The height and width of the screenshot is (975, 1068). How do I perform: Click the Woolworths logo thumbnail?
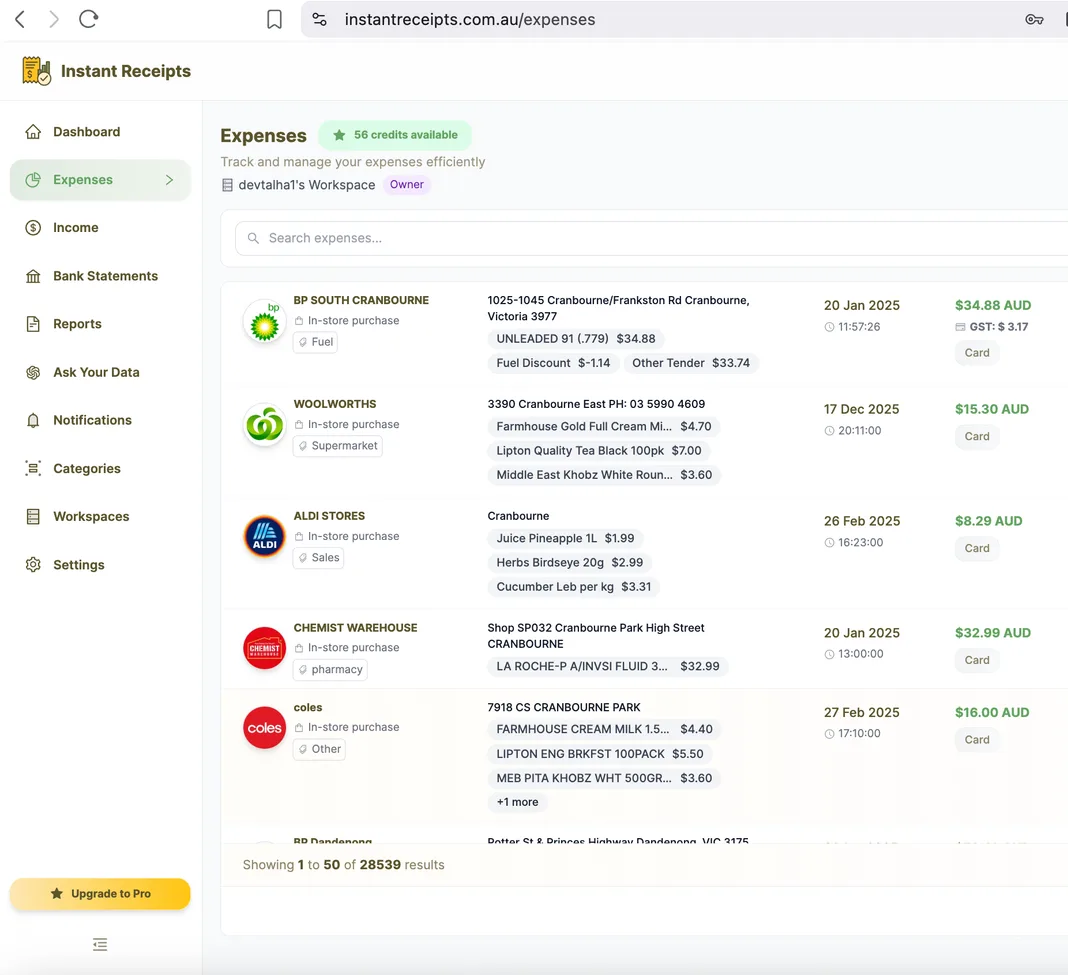pos(264,425)
